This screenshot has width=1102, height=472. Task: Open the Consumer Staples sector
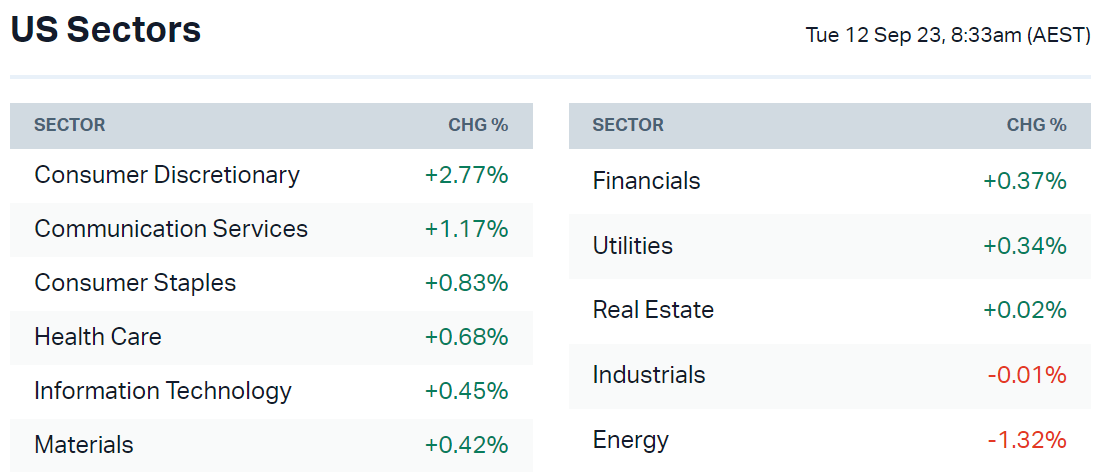click(x=135, y=283)
